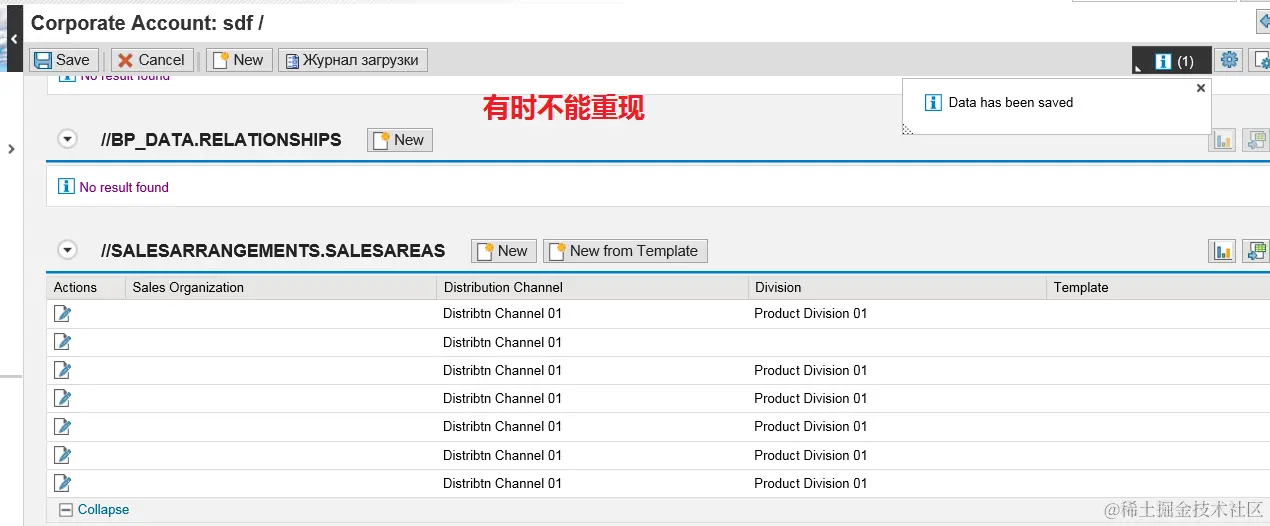The height and width of the screenshot is (526, 1270).
Task: Open chart icon in BP_DATA.RELATIONSHIPS block
Action: (1222, 140)
